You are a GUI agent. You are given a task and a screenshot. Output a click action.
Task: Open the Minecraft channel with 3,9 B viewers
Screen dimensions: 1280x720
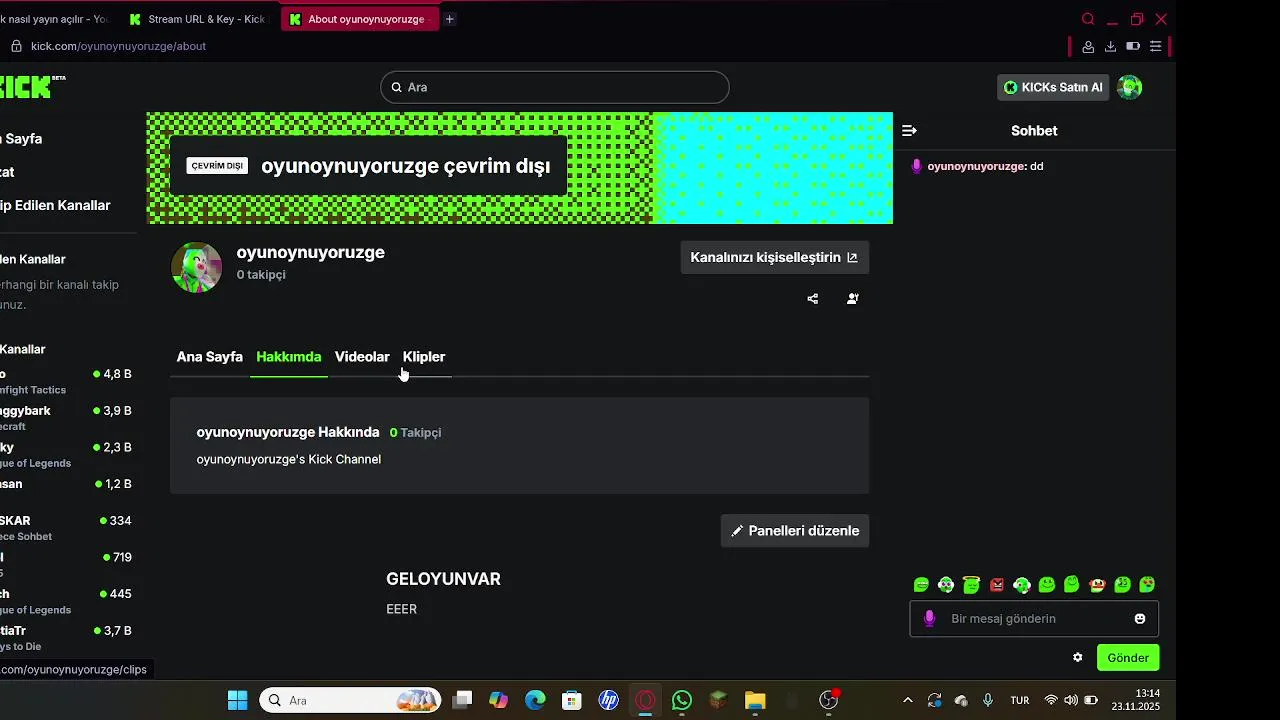pyautogui.click(x=66, y=418)
